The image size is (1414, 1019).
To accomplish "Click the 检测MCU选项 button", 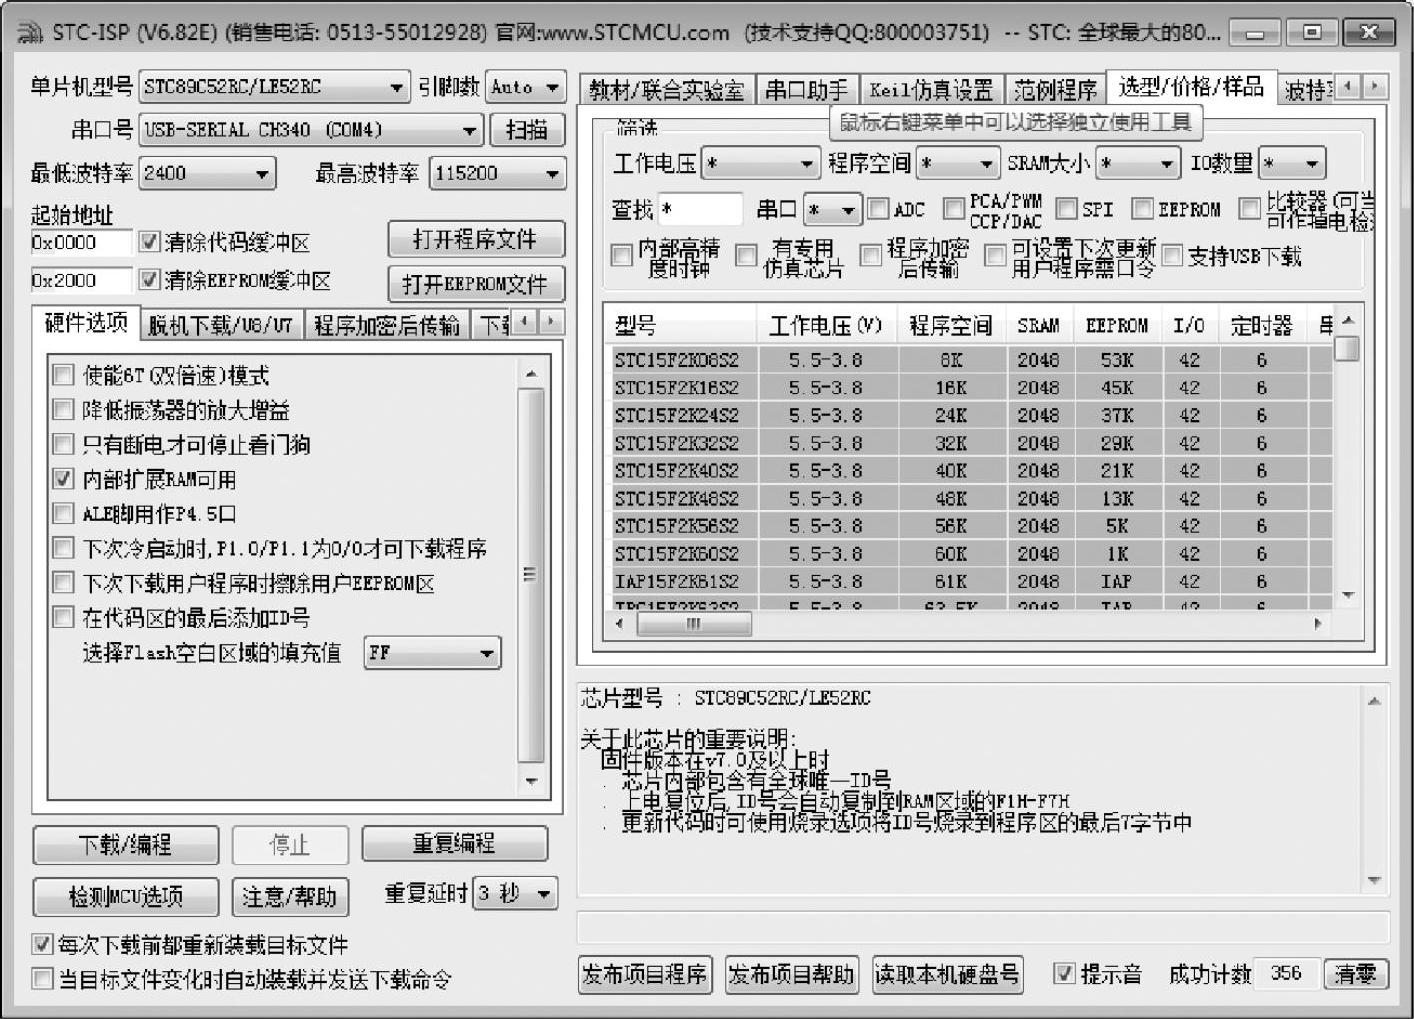I will coord(126,896).
